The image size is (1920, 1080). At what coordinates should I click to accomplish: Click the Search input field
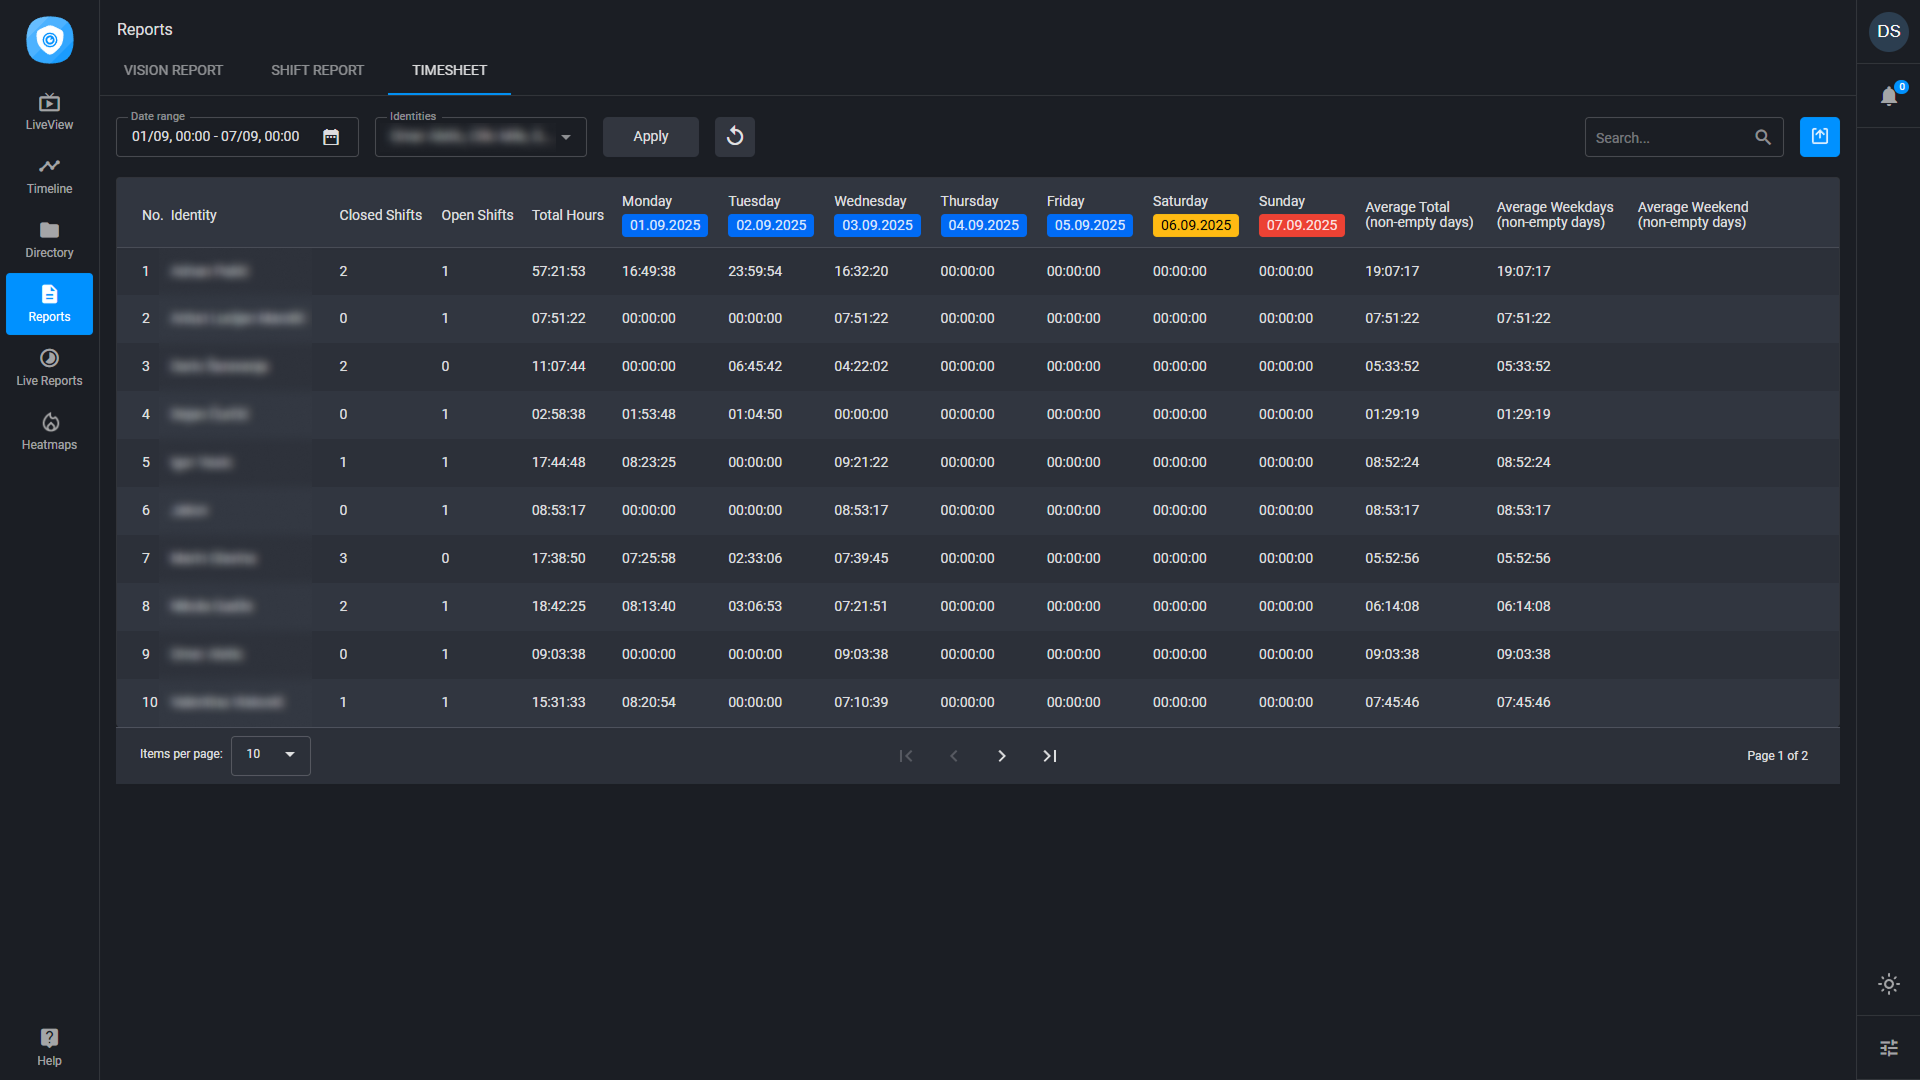click(1670, 137)
